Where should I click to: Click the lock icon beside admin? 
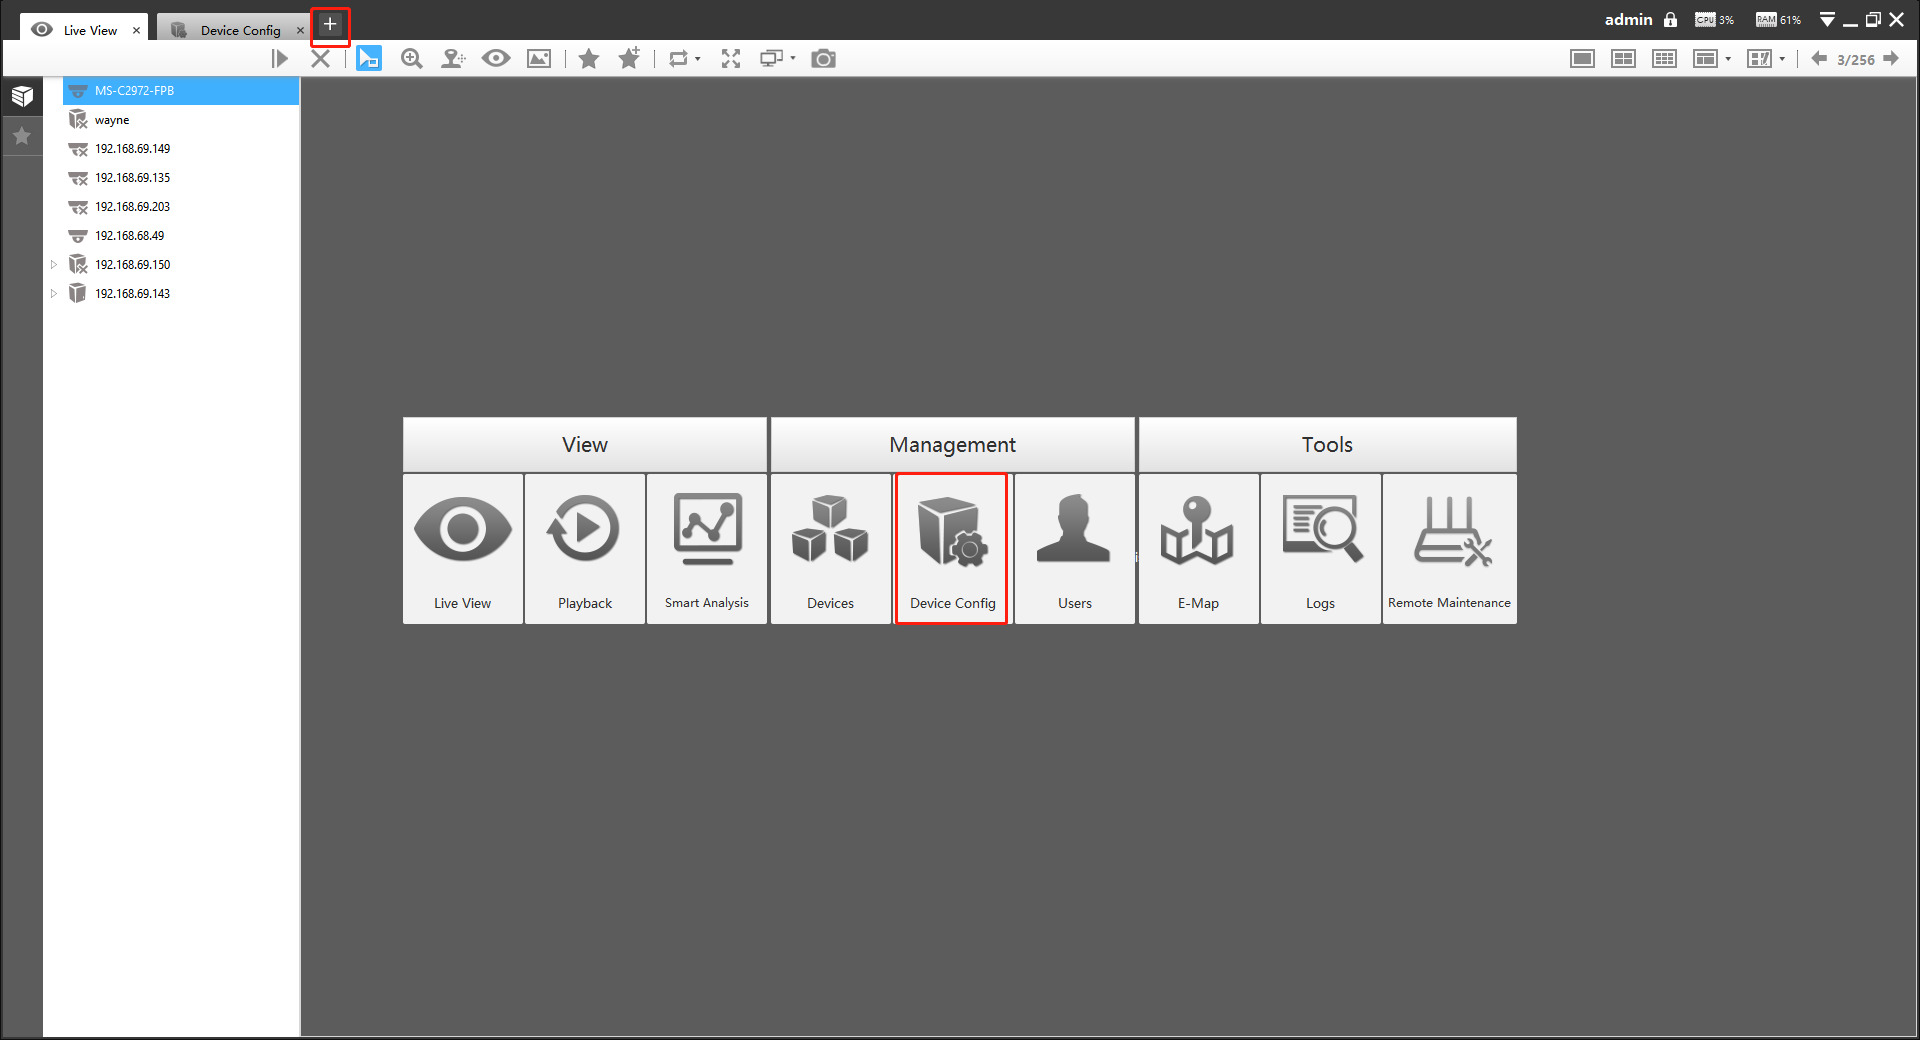click(x=1670, y=20)
